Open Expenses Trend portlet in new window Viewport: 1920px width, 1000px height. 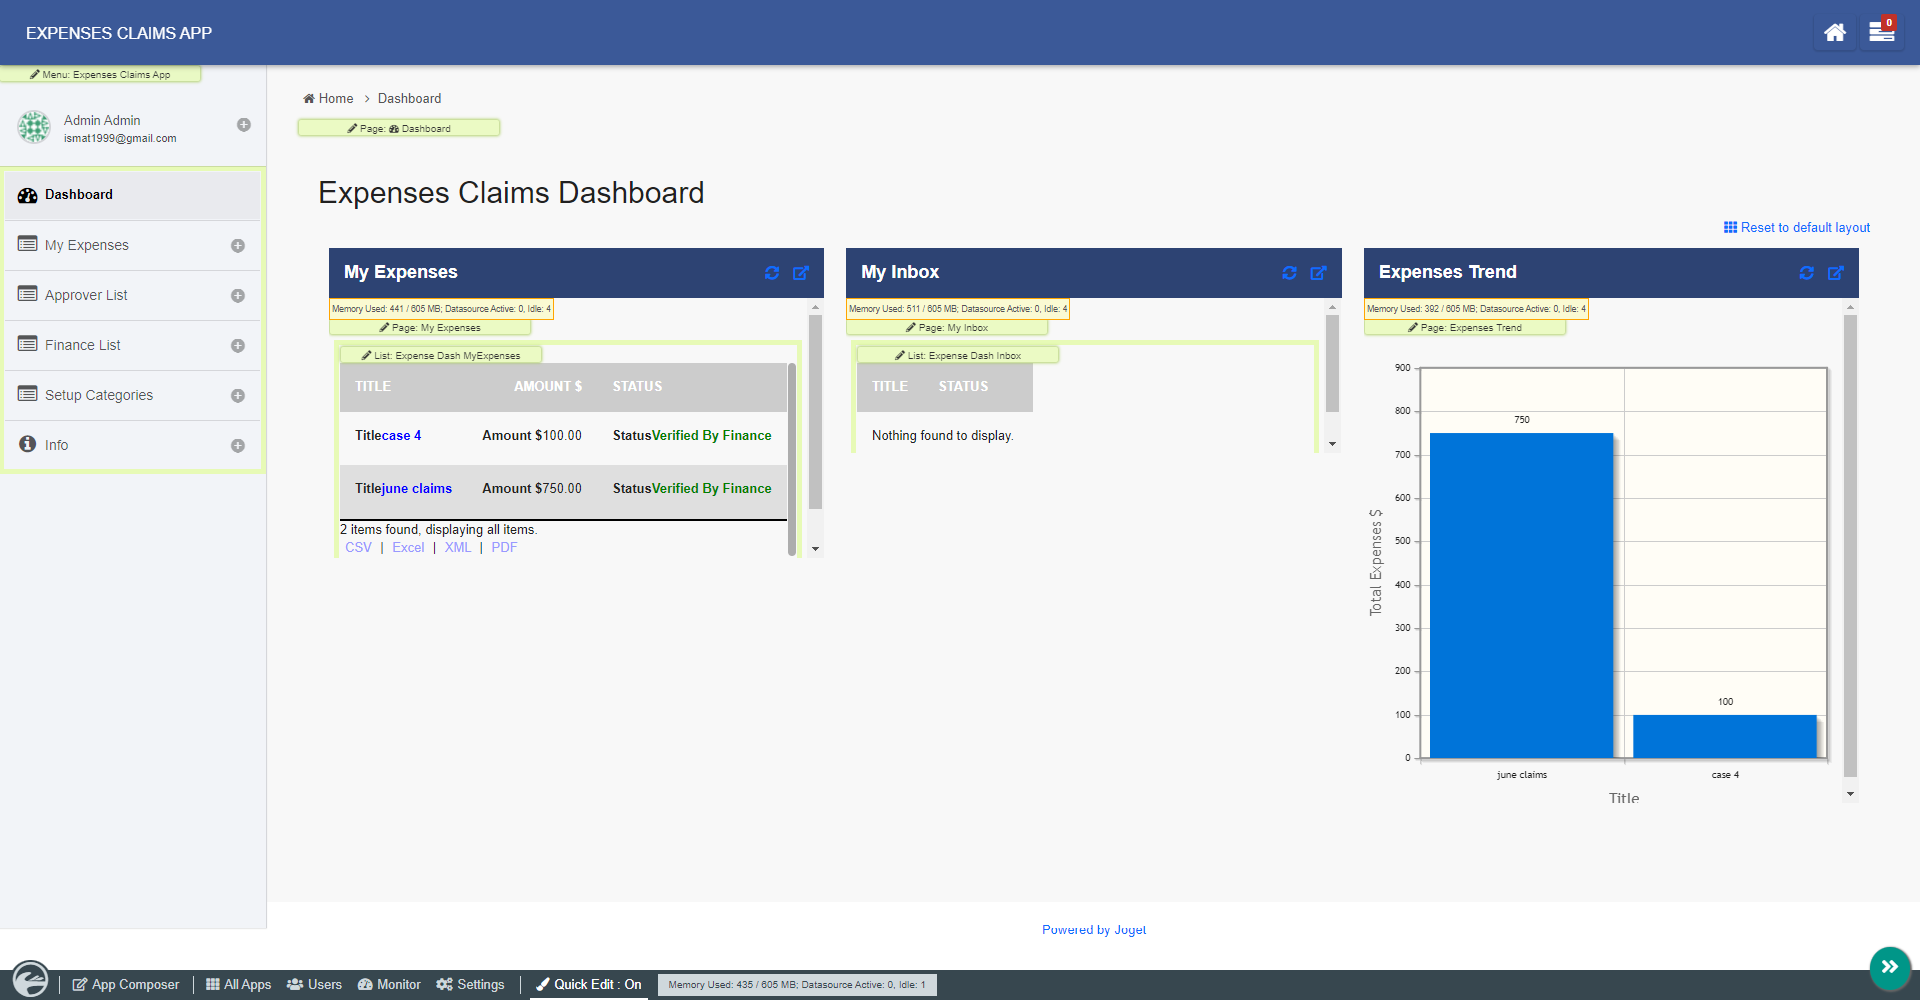1836,273
